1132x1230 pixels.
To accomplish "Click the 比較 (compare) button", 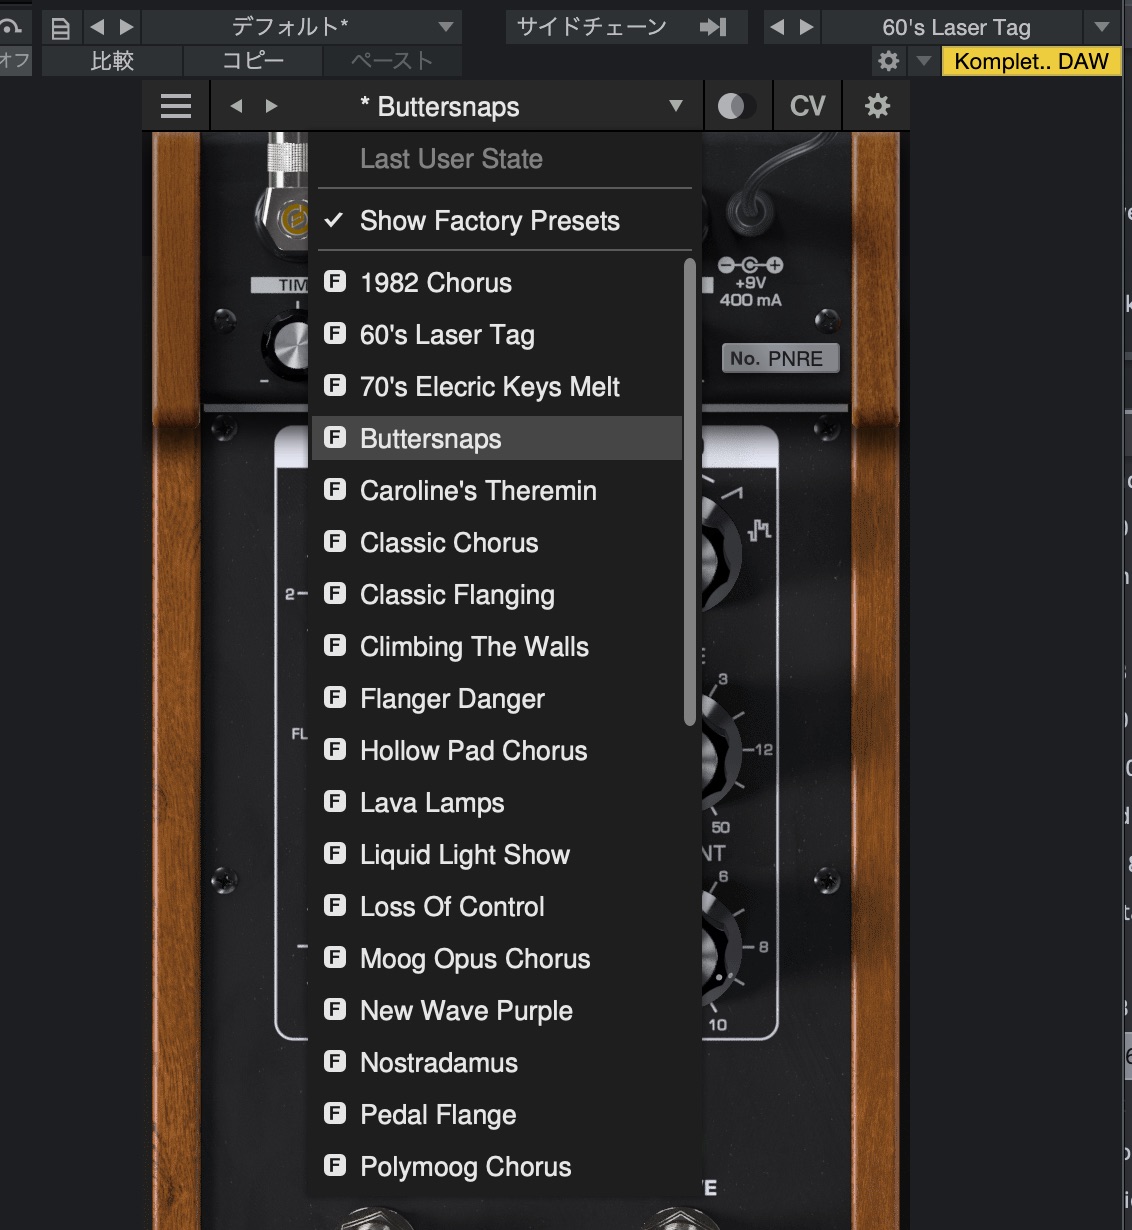I will (112, 61).
